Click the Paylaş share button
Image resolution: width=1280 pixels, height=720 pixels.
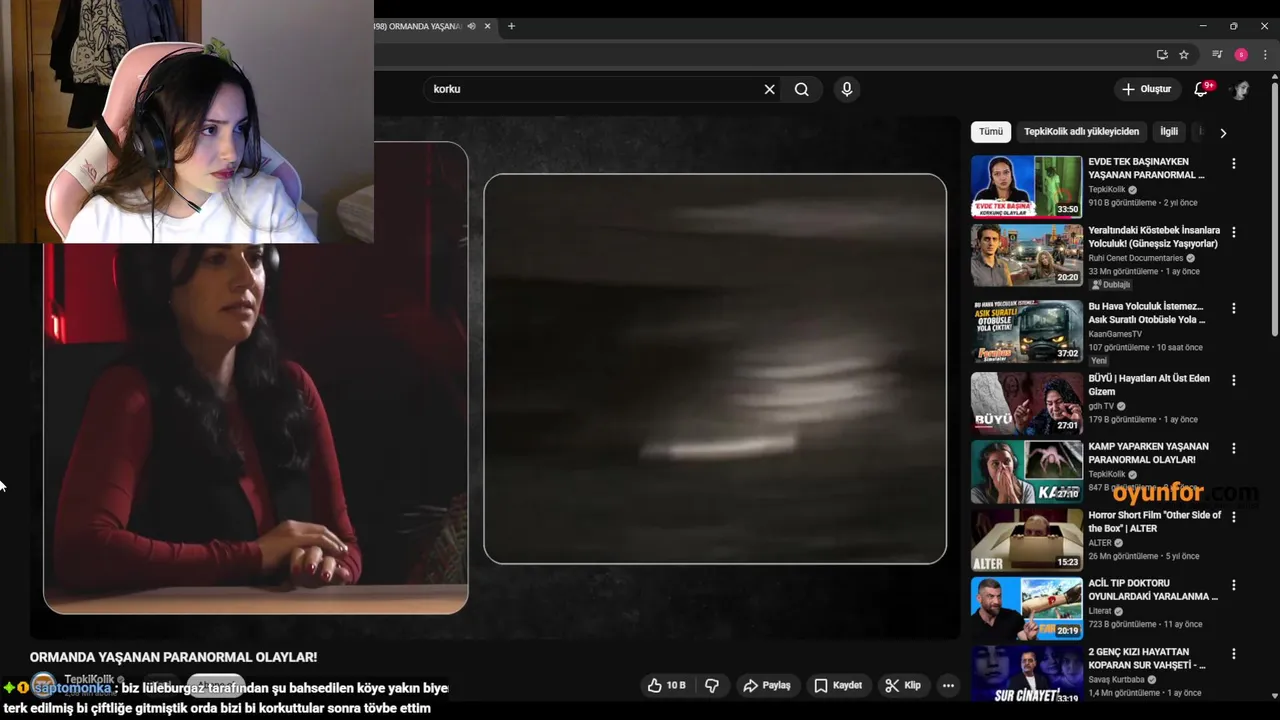click(x=768, y=686)
